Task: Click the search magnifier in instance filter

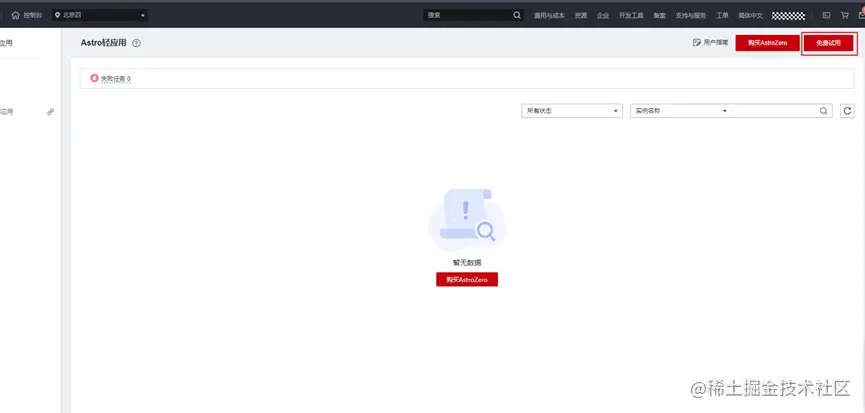Action: pos(823,111)
